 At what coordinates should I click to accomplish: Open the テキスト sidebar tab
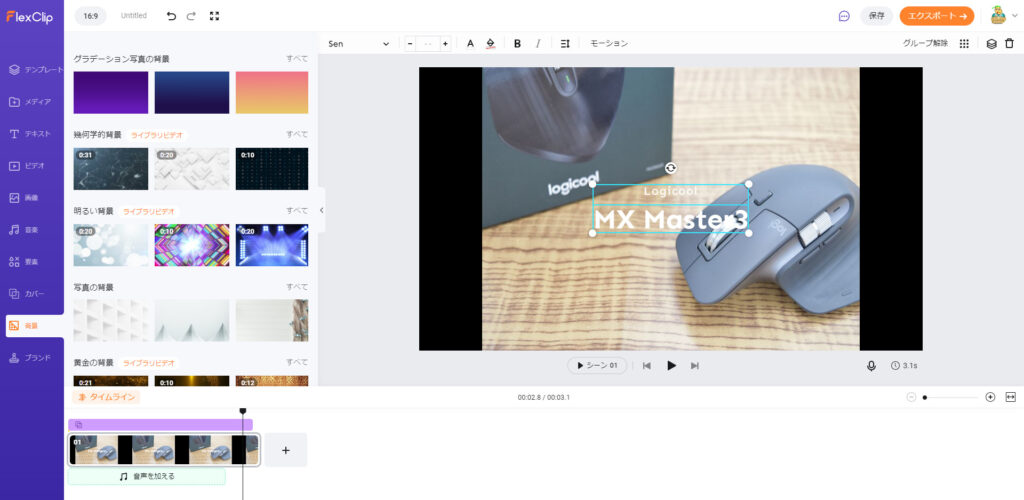pyautogui.click(x=32, y=134)
